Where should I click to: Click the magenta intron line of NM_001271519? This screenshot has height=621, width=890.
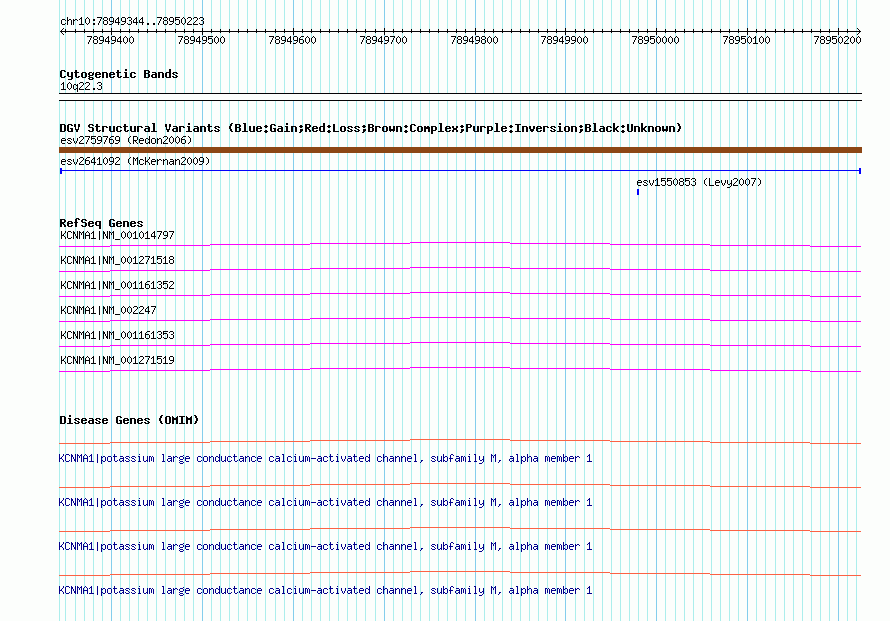[460, 368]
